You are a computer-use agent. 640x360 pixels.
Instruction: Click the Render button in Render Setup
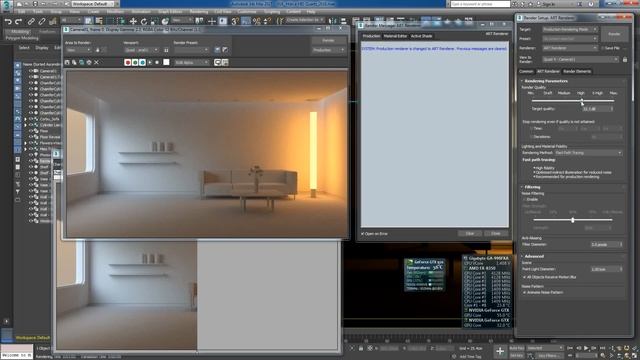tap(614, 34)
